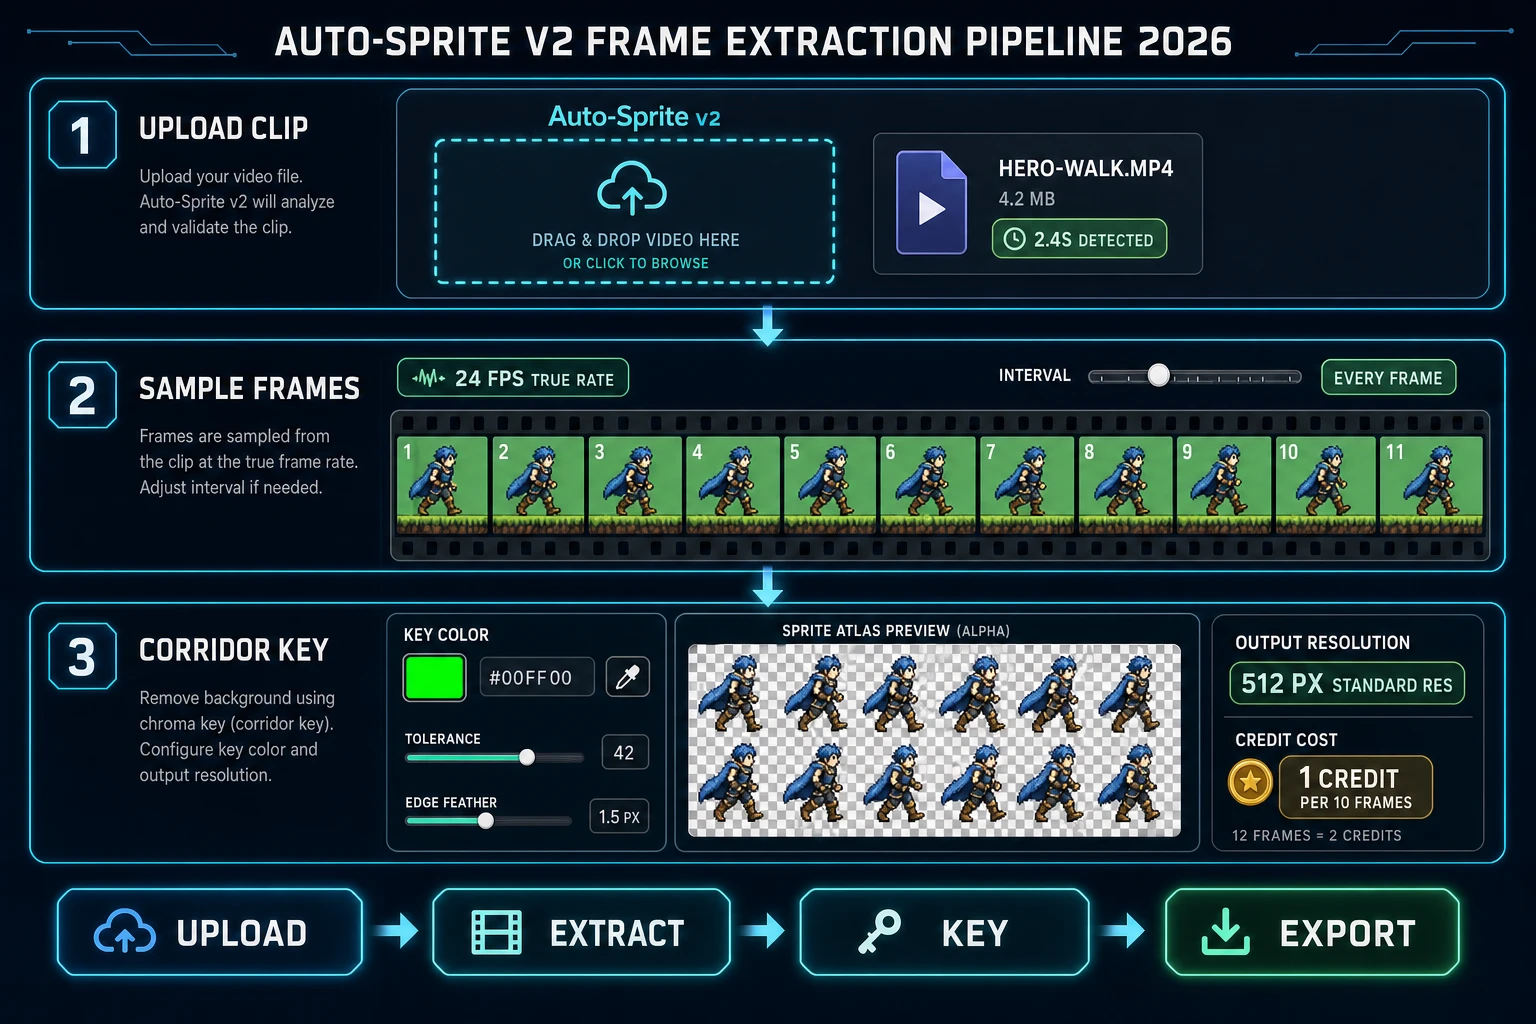Select frame 11 thumbnail in filmstrip

click(1431, 485)
